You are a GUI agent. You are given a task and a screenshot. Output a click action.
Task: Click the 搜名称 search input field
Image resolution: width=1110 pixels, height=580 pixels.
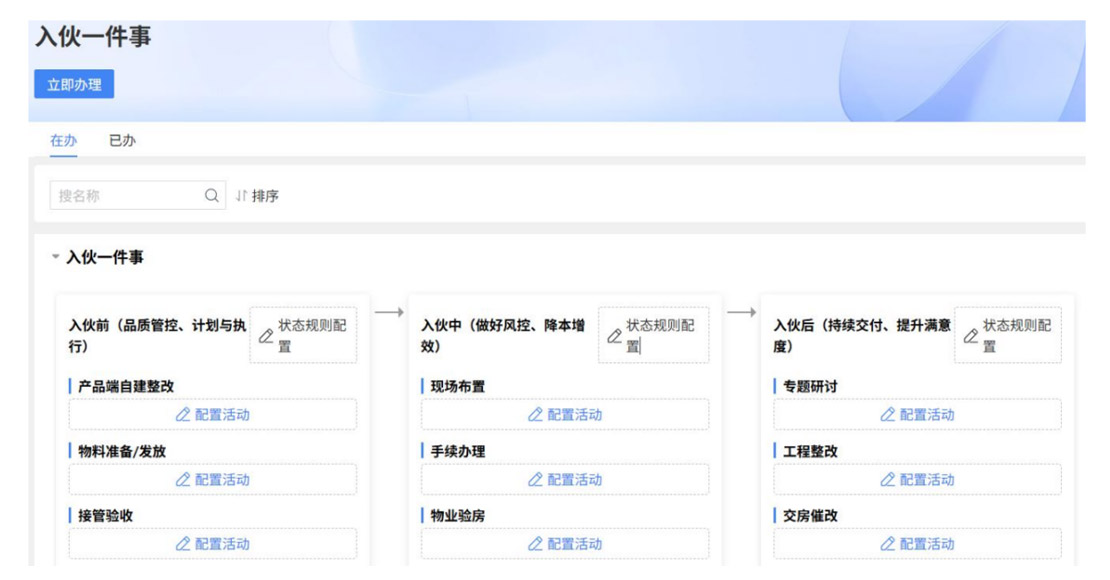[x=125, y=196]
